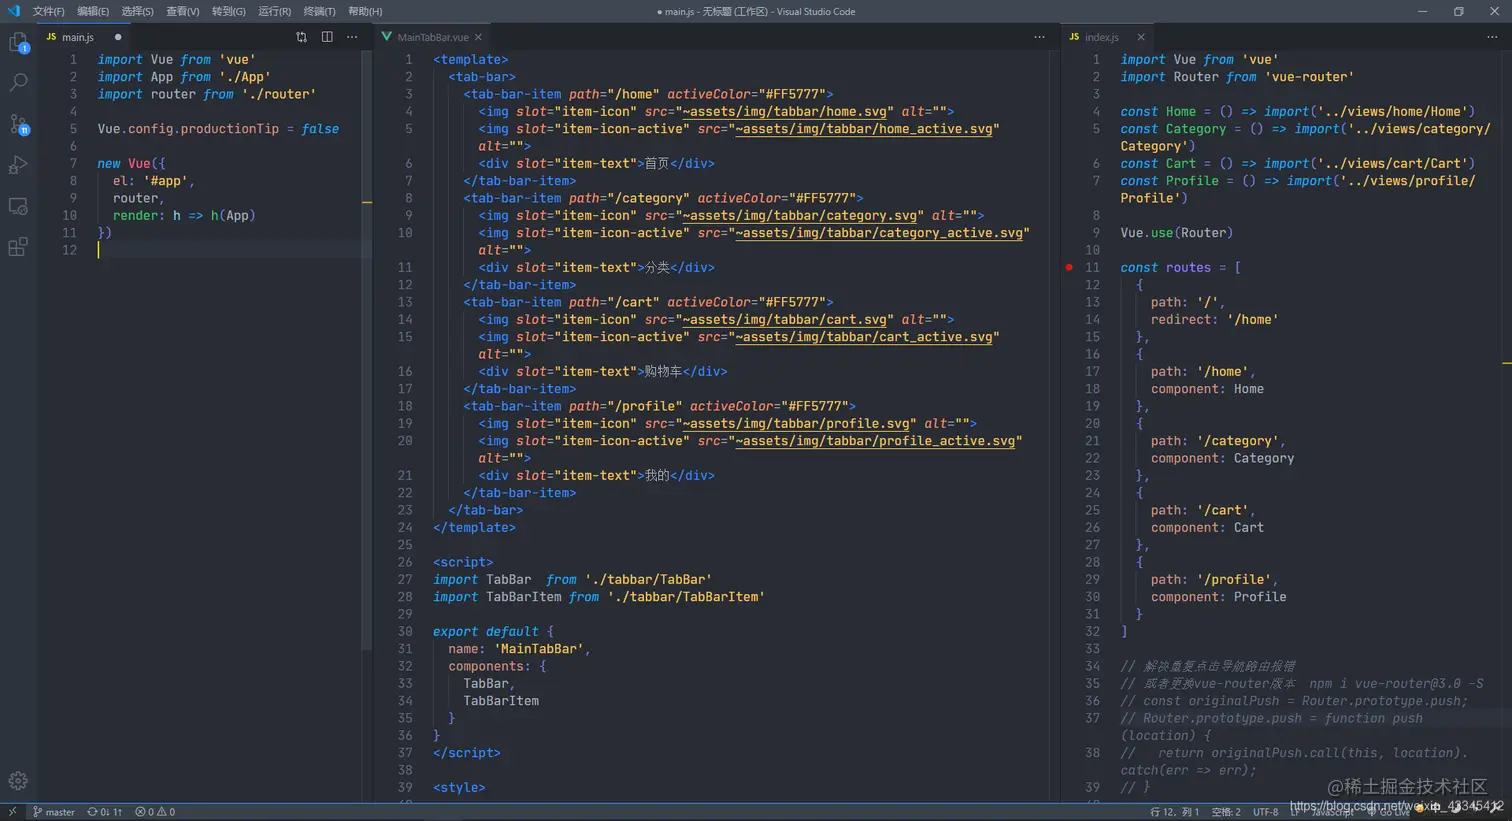
Task: Click 'component: Profile' in index.js
Action: coord(1218,597)
